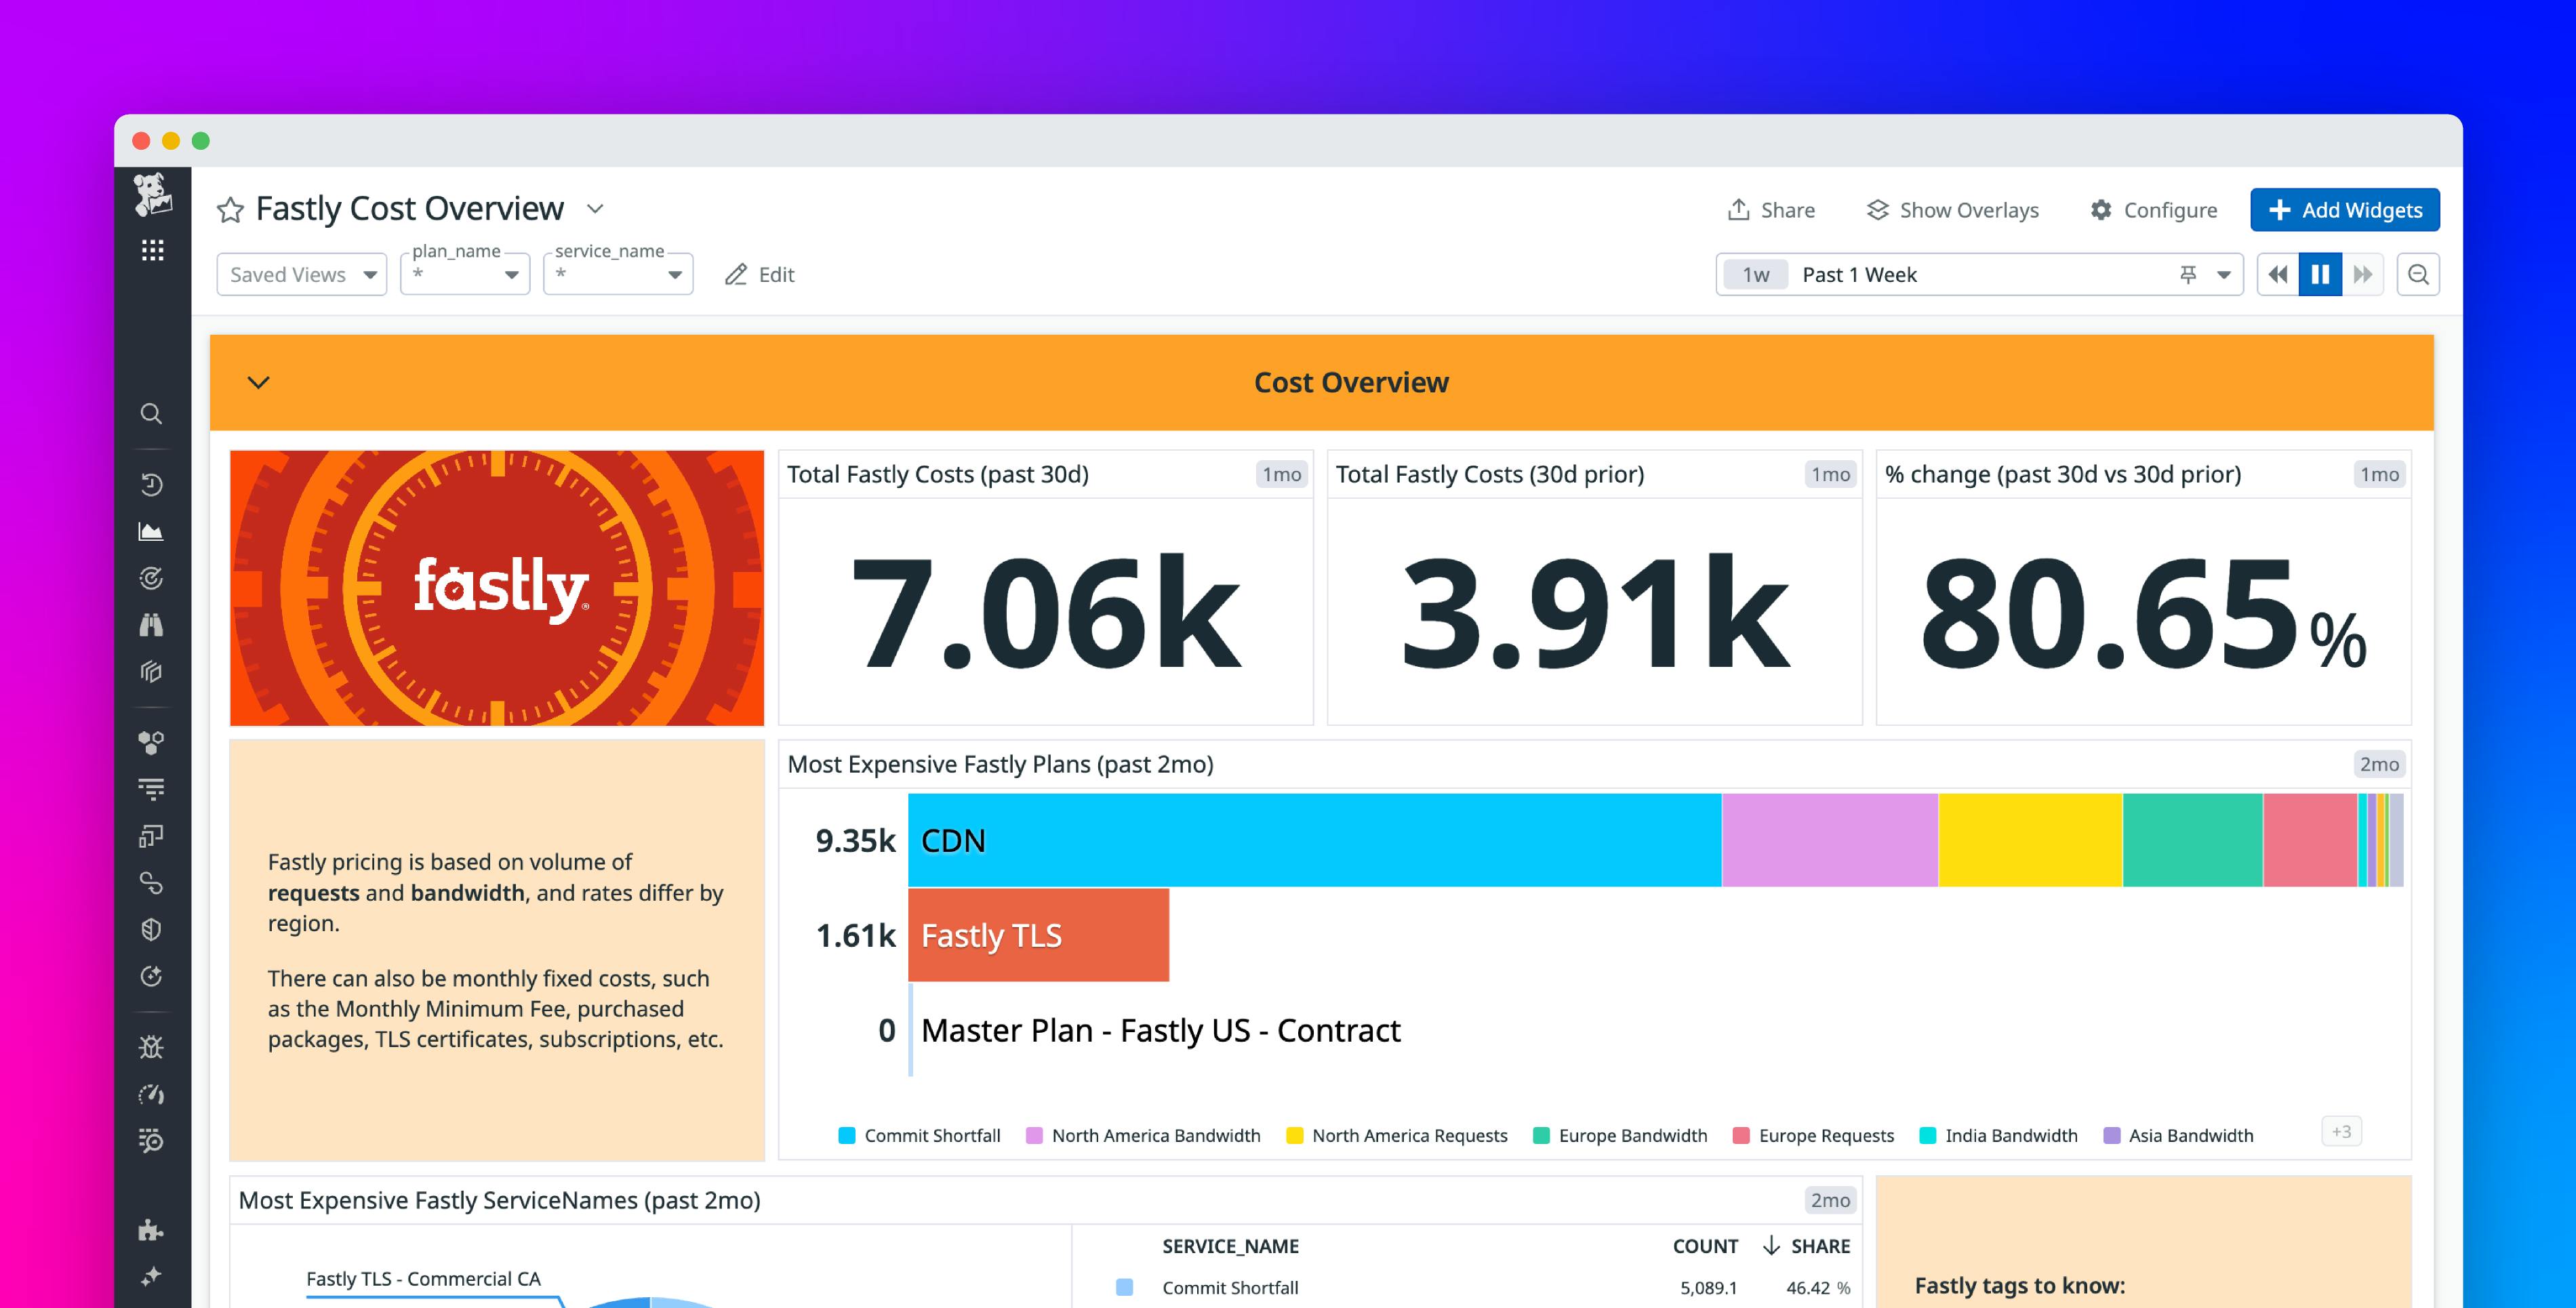Pin the Past 1 Week timeframe
Viewport: 2576px width, 1308px height.
(x=2186, y=274)
